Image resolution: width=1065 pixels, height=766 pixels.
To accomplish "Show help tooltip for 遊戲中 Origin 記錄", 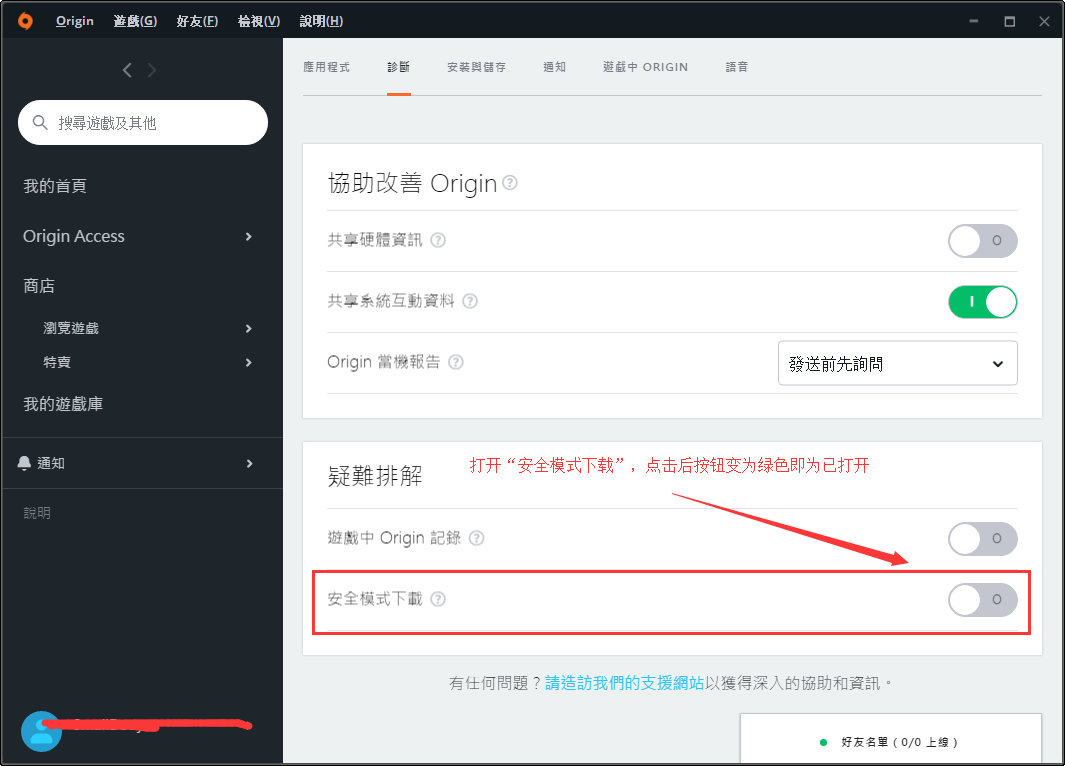I will click(477, 539).
